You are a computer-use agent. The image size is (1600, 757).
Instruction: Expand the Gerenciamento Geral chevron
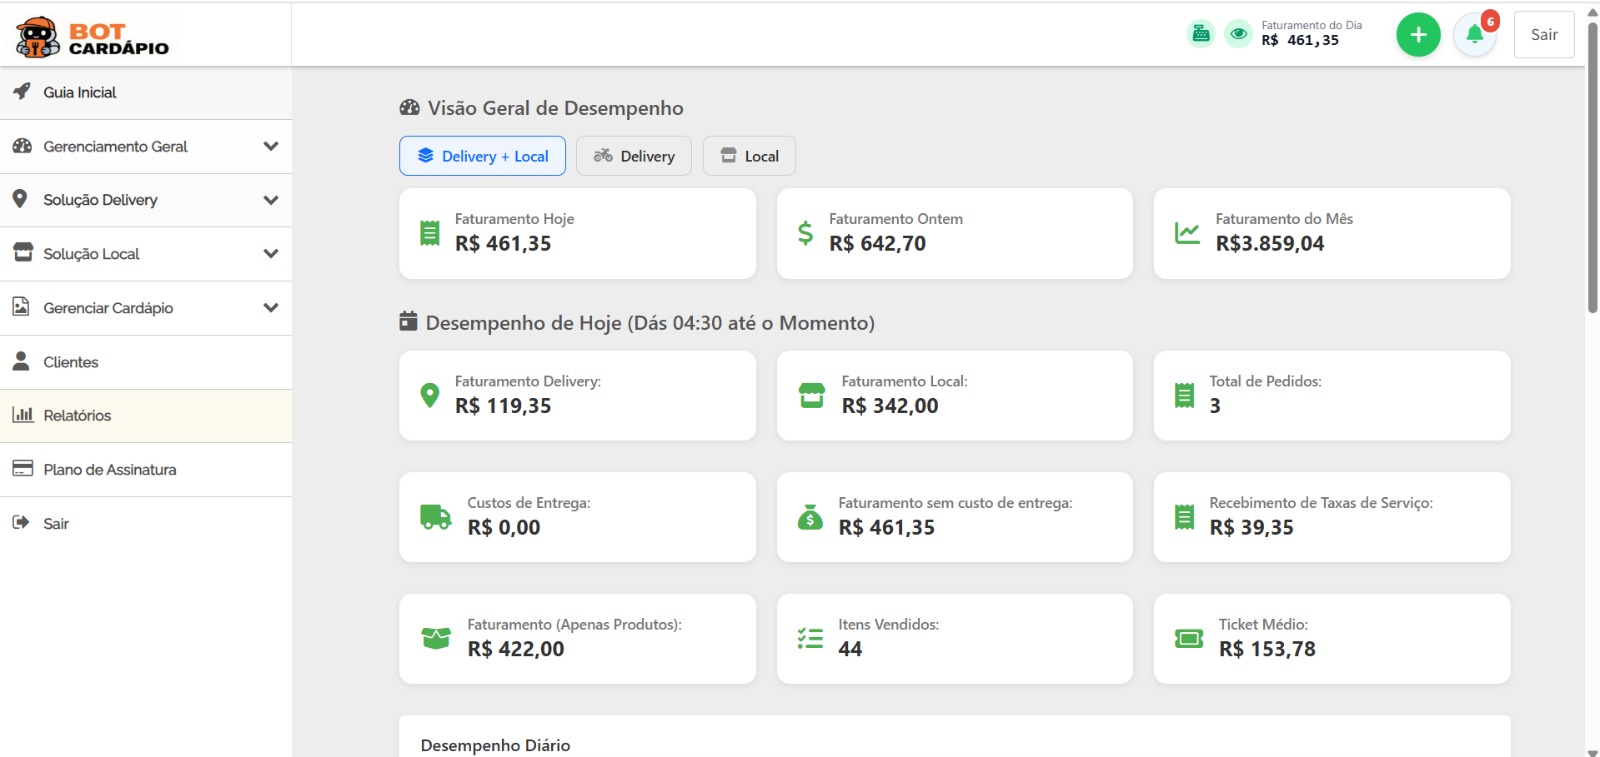270,146
